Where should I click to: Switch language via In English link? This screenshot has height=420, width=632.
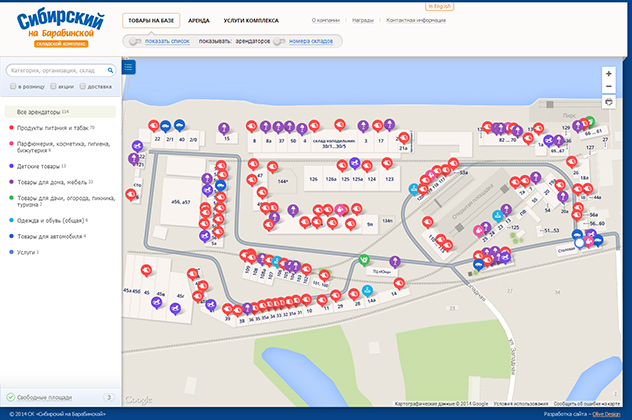439,6
